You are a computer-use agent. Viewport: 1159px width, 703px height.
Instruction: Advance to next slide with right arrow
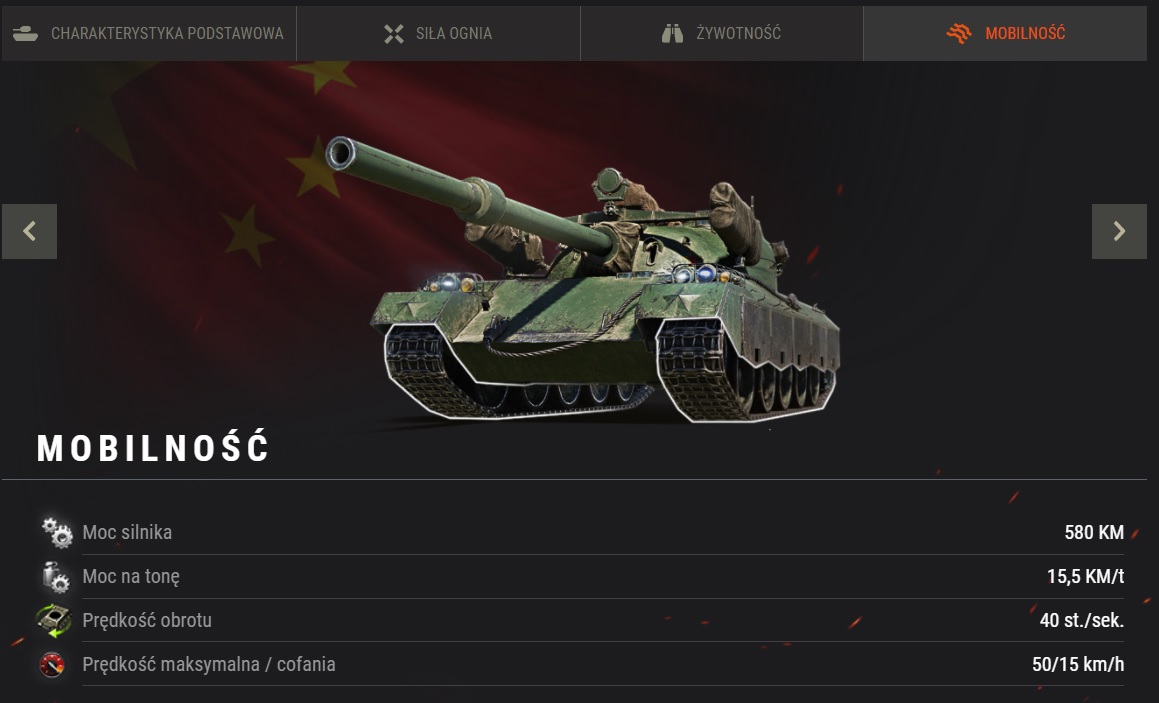tap(1119, 231)
